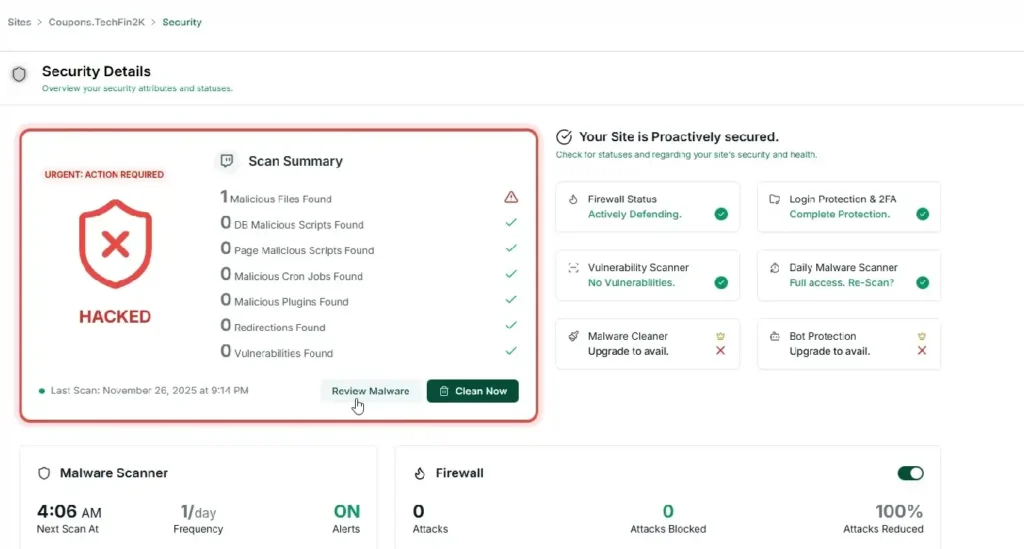Screen dimensions: 1024x549
Task: Click the Re-Scan? link on Daily Malware Scanner
Action: (871, 283)
